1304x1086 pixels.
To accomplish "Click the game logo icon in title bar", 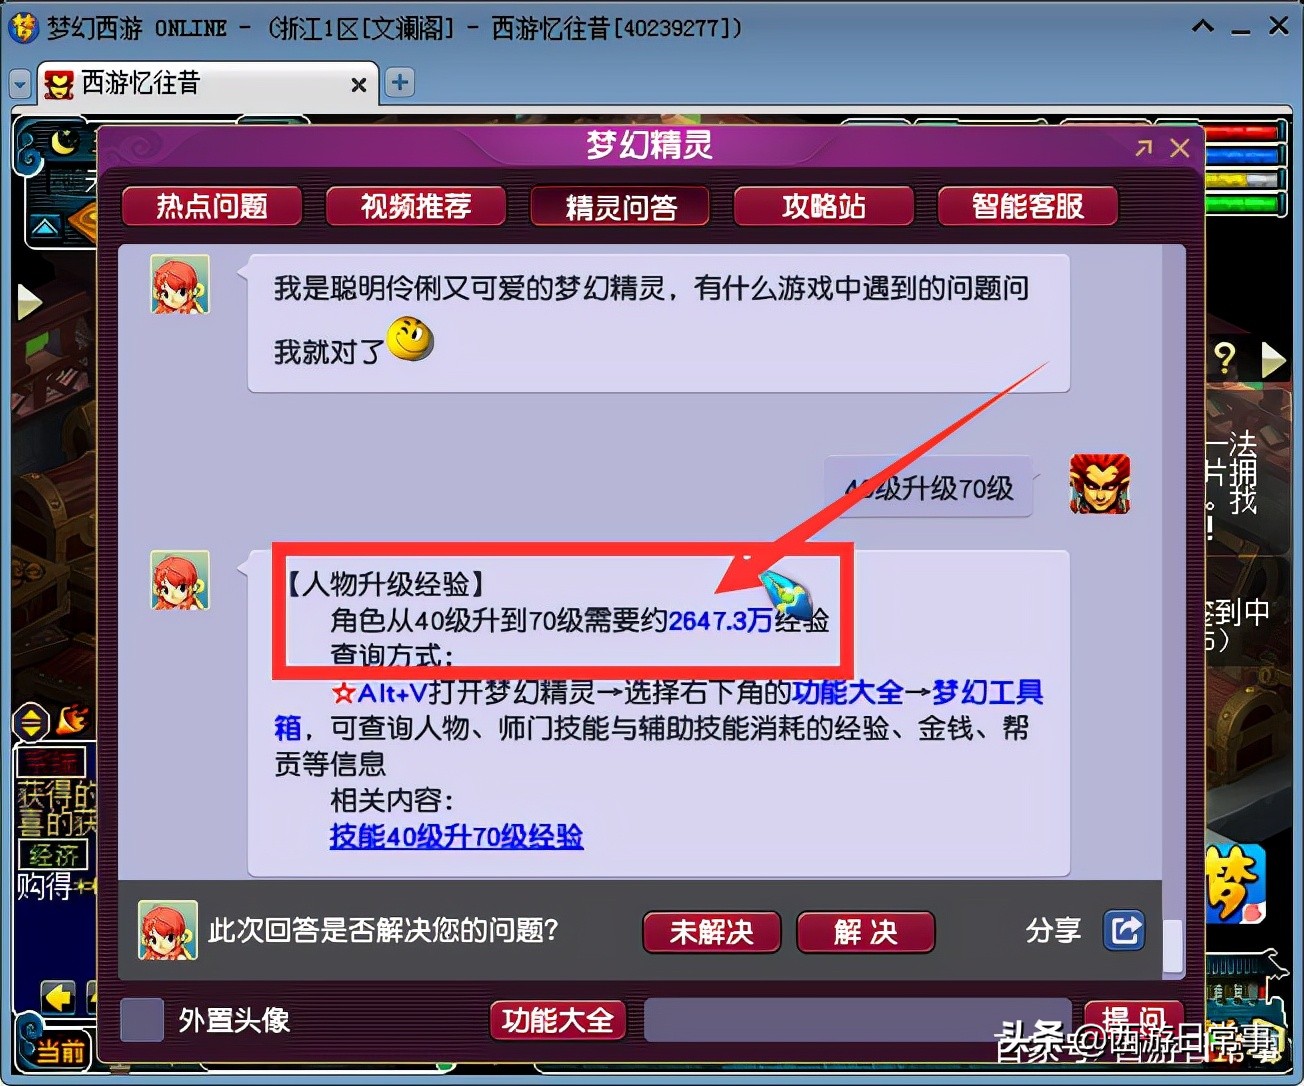I will (x=24, y=26).
